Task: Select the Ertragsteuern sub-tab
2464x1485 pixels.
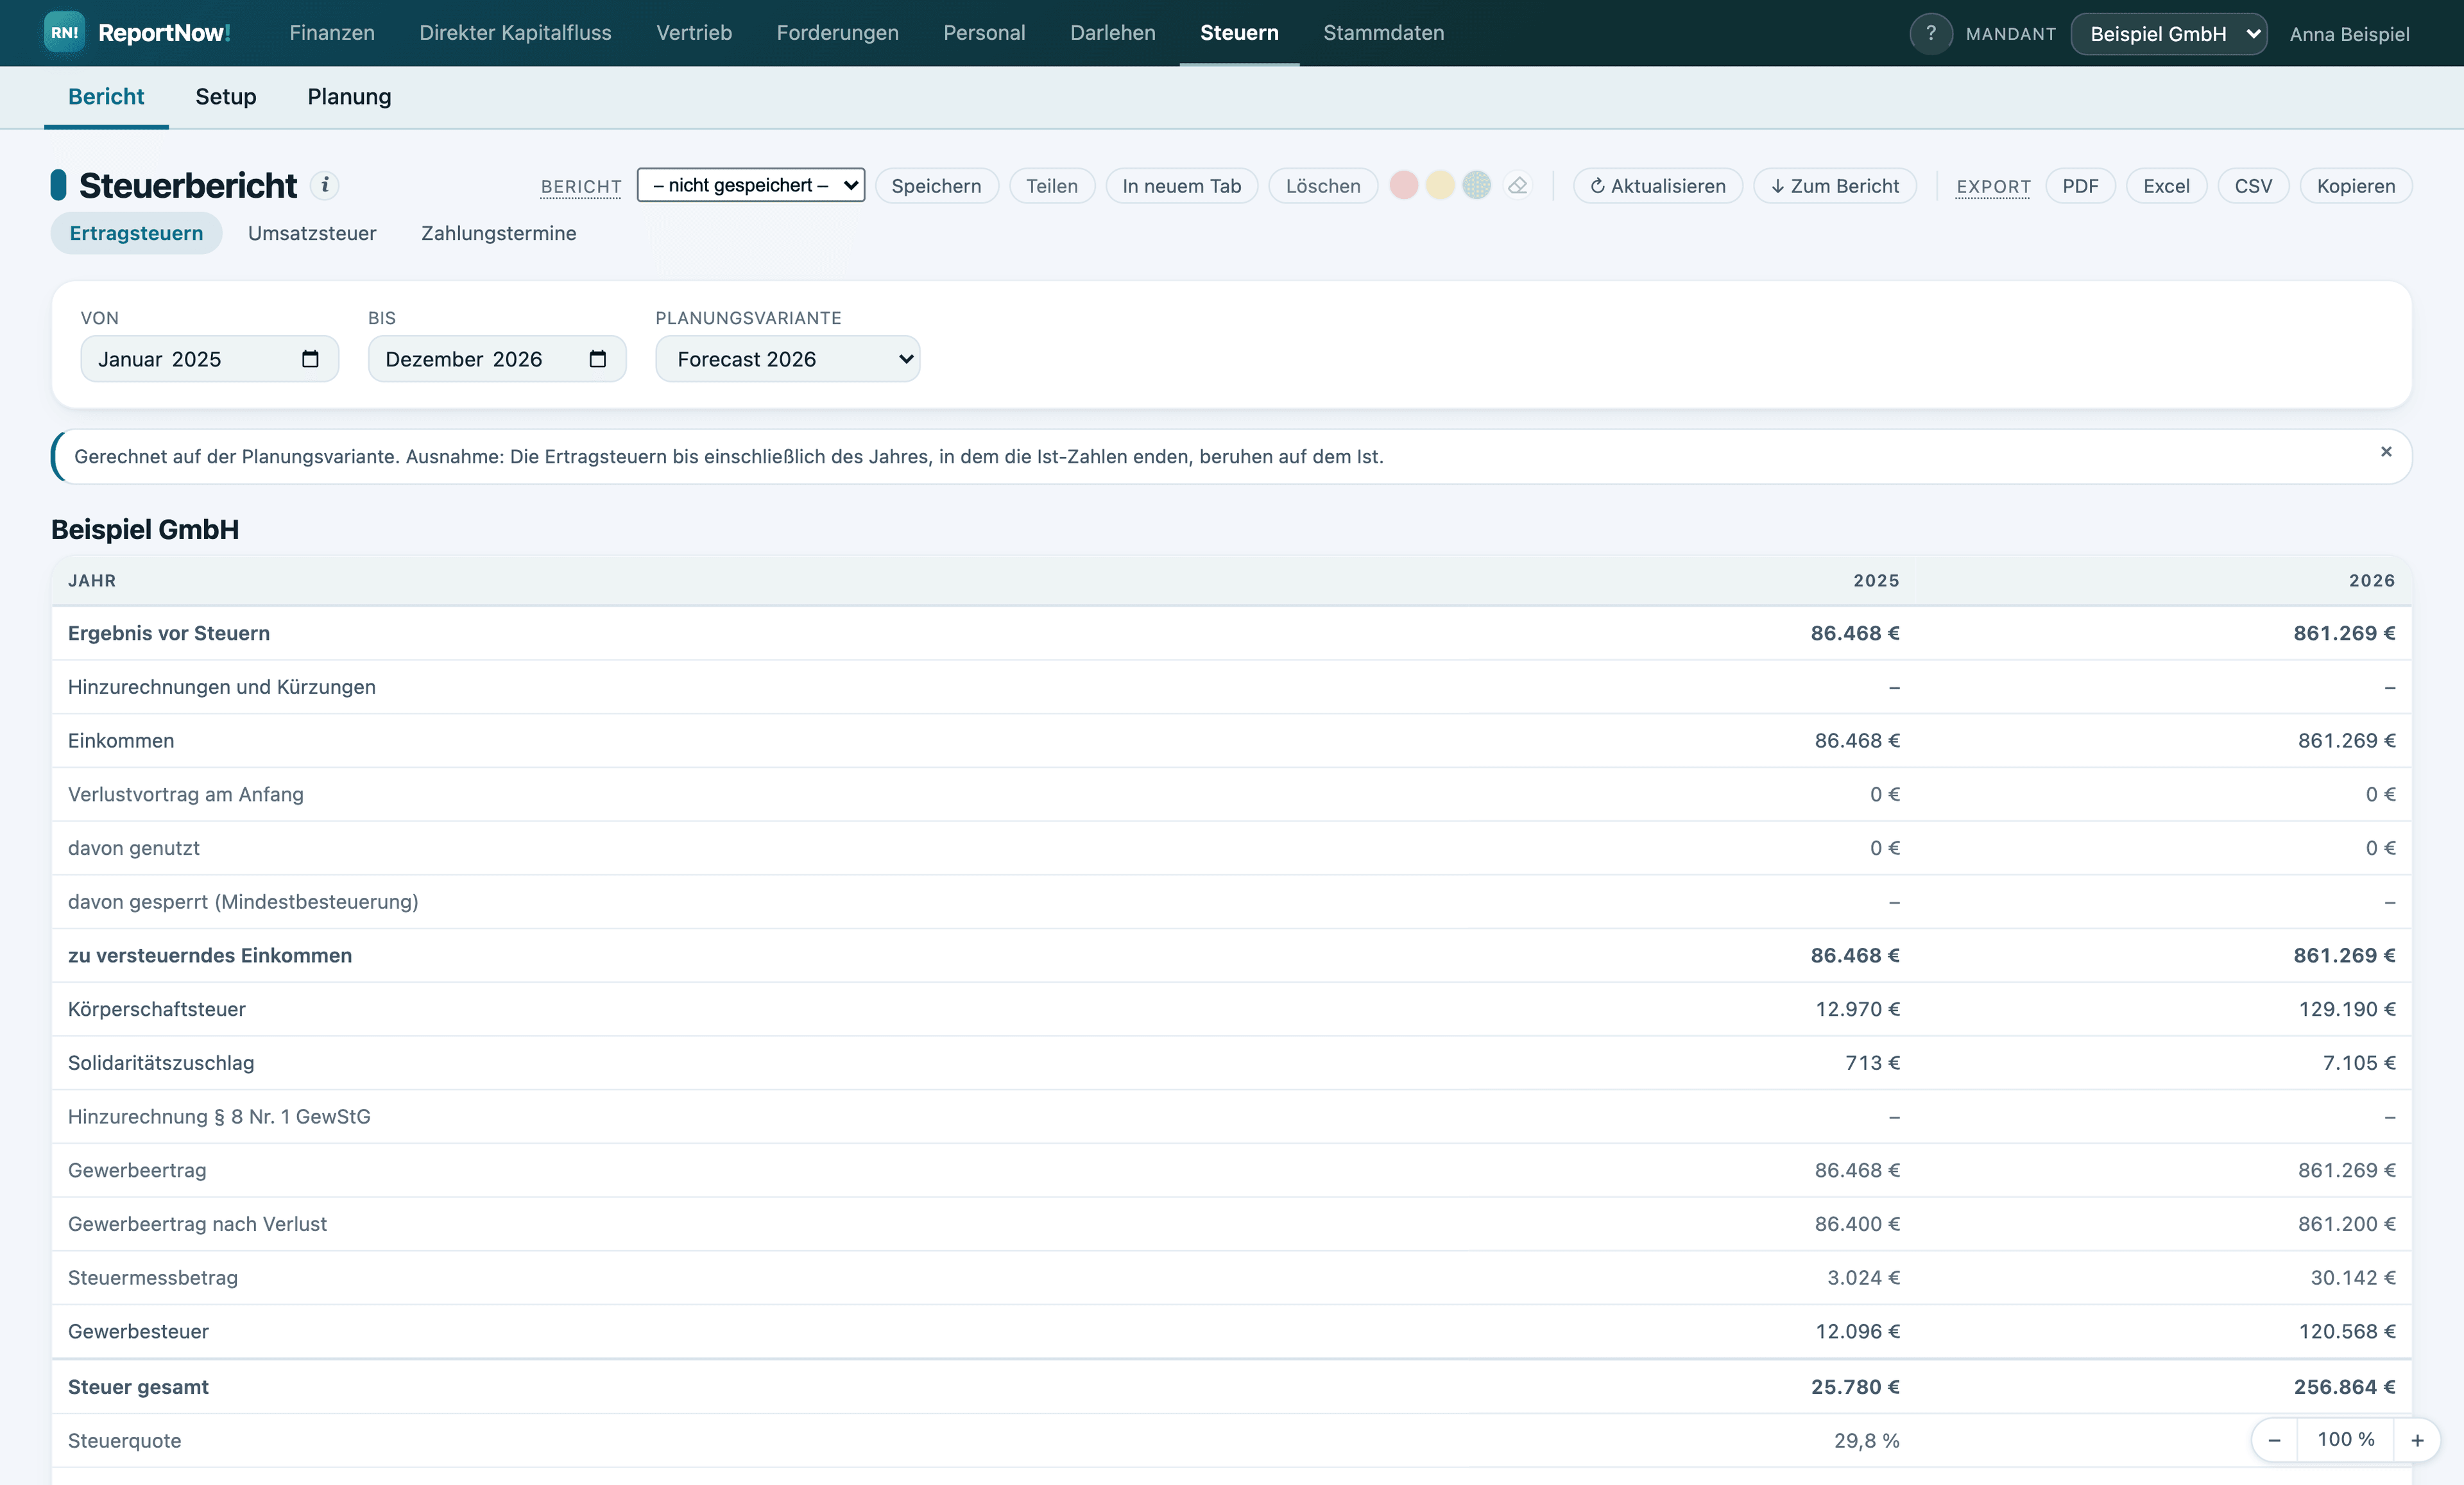Action: pyautogui.click(x=136, y=233)
